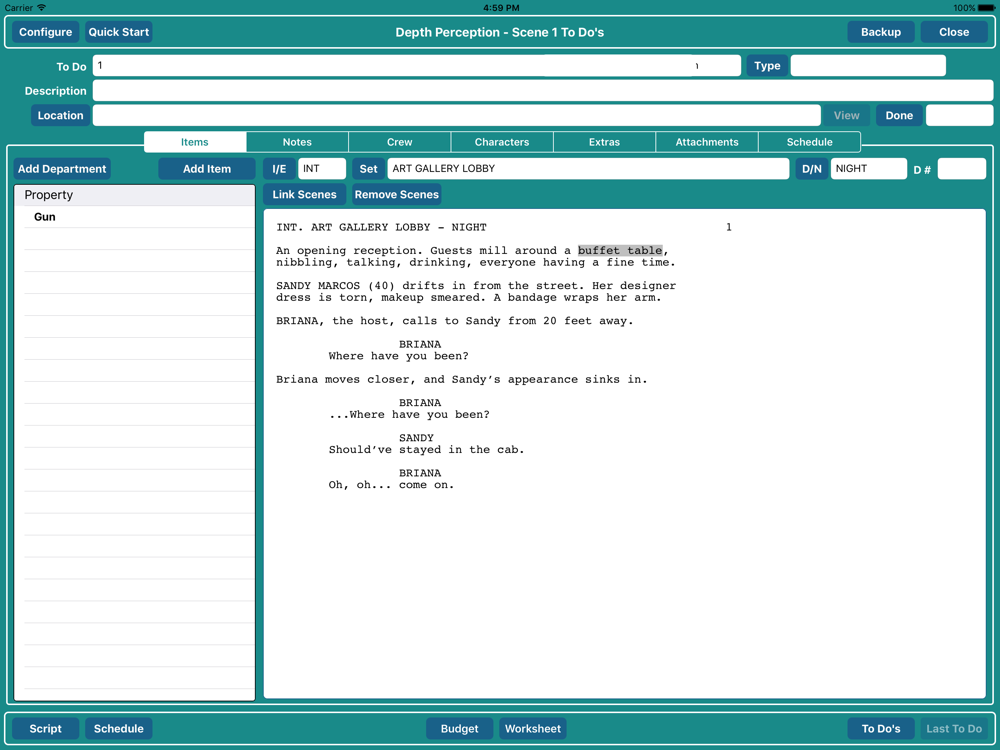1000x750 pixels.
Task: Check the battery icon in status bar
Action: (986, 8)
